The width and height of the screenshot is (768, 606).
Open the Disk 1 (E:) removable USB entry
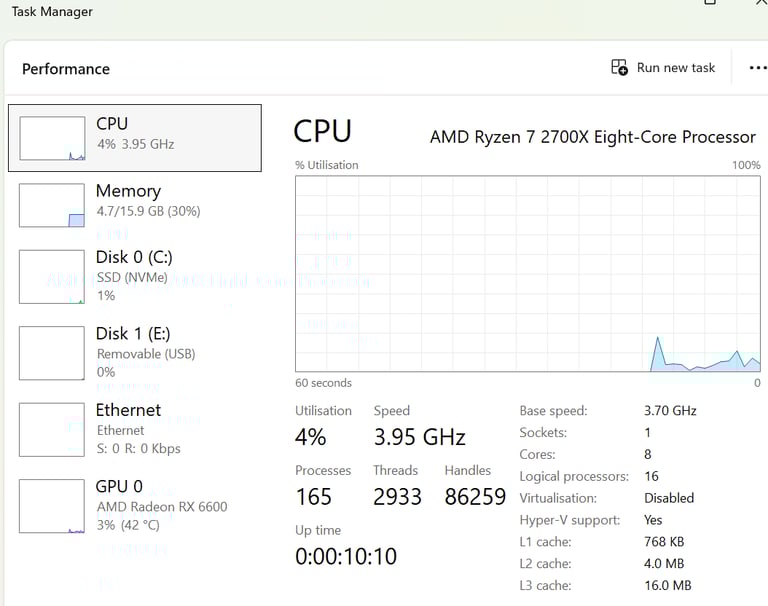click(x=135, y=353)
